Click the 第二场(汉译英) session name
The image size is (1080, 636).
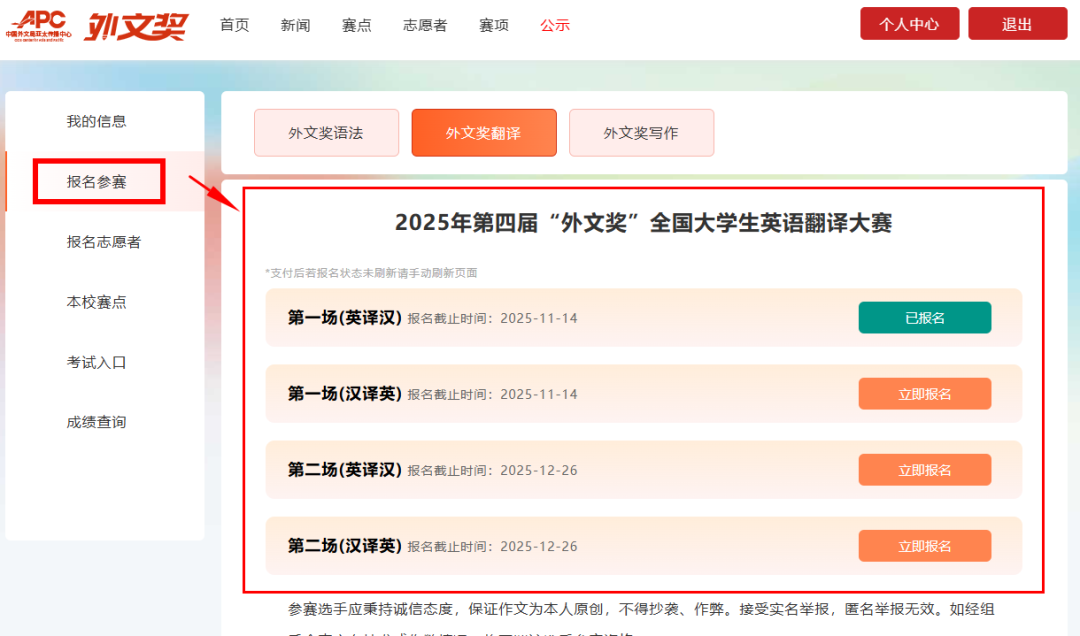[x=344, y=546]
